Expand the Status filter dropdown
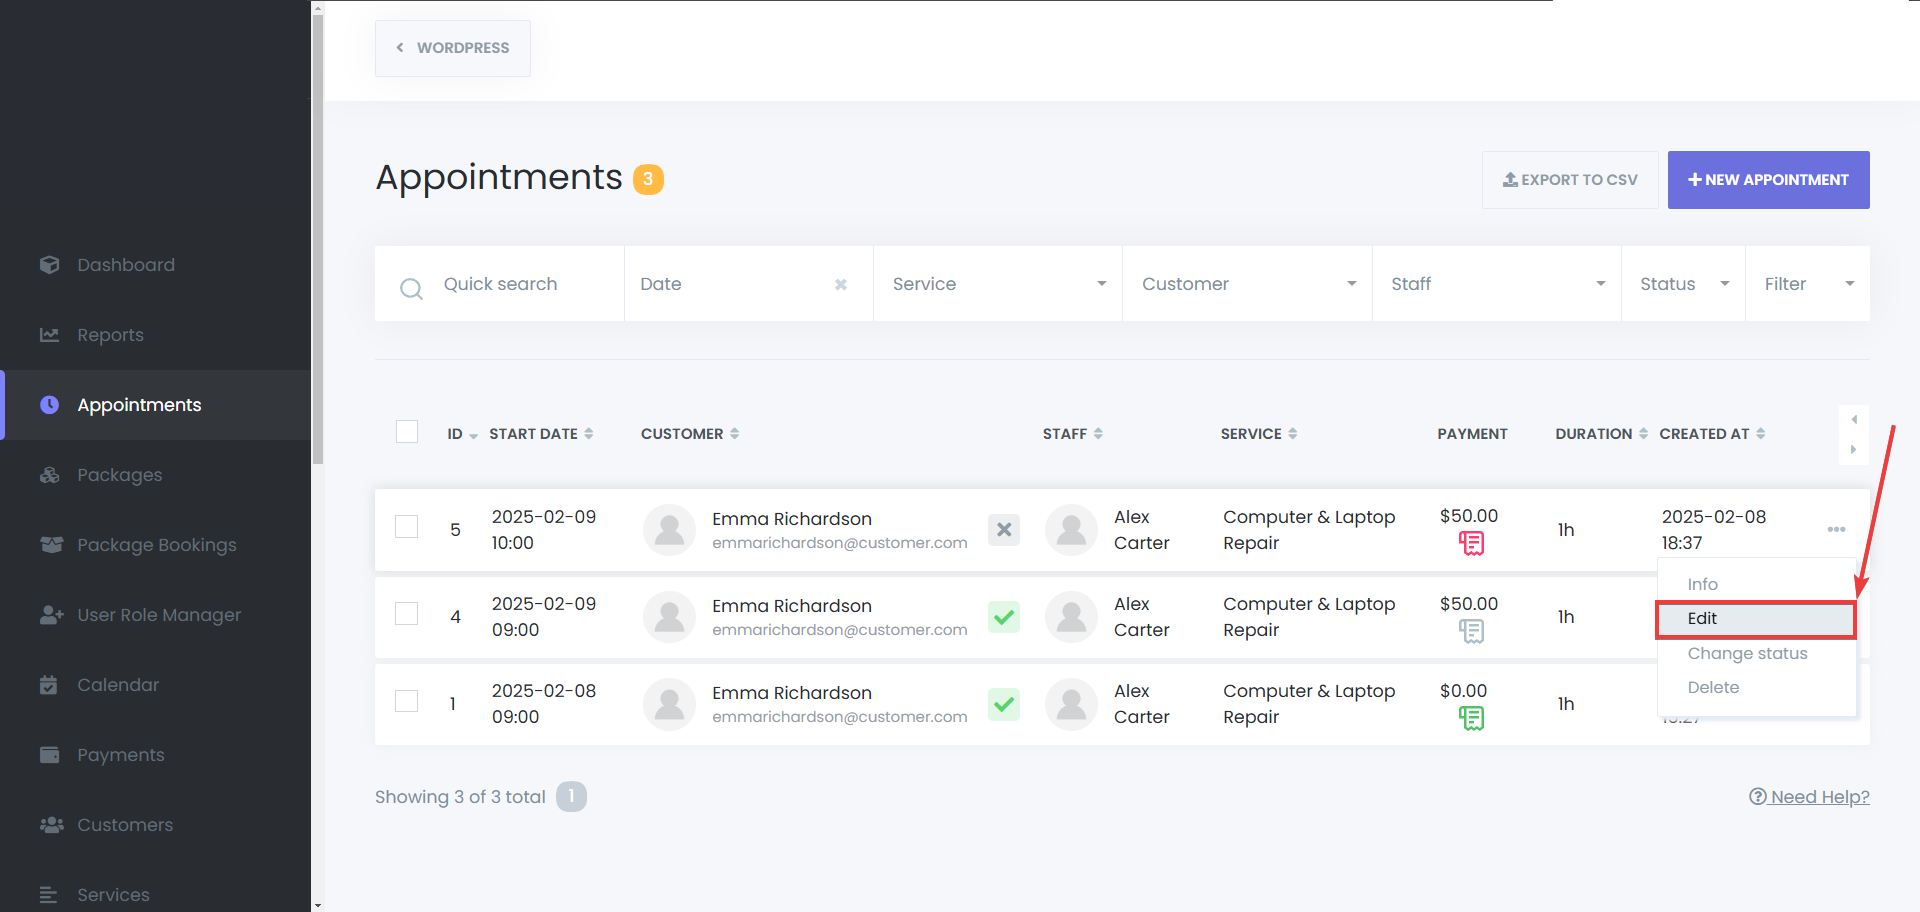 pyautogui.click(x=1683, y=284)
